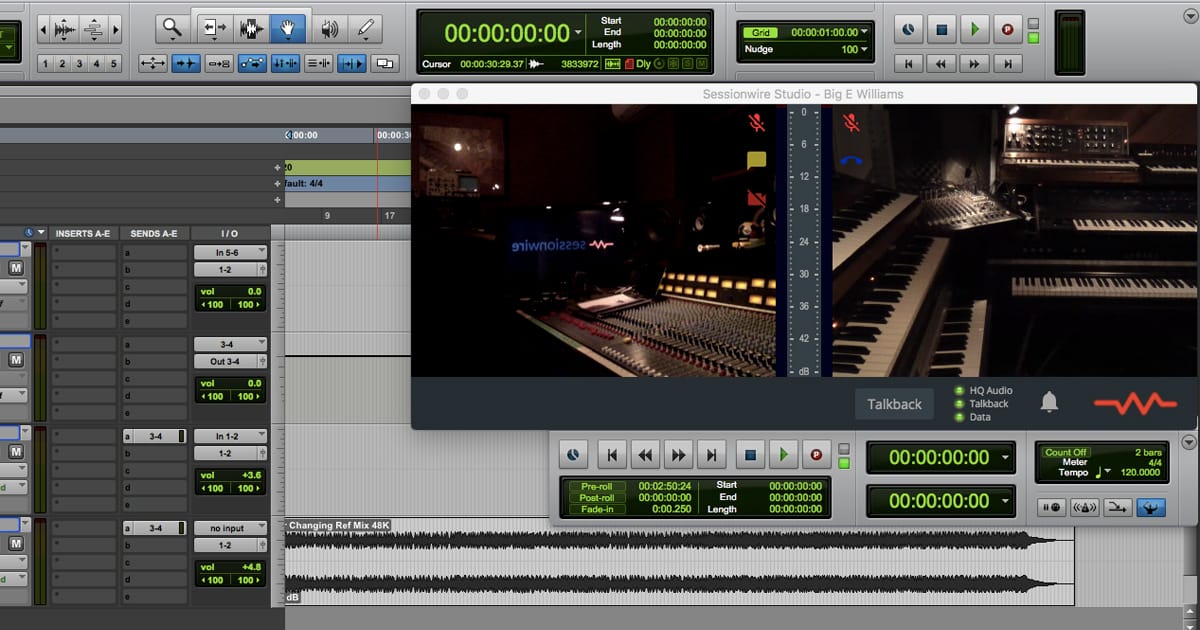This screenshot has width=1200, height=630.
Task: Open the yellow chat bubble icon
Action: pyautogui.click(x=756, y=160)
